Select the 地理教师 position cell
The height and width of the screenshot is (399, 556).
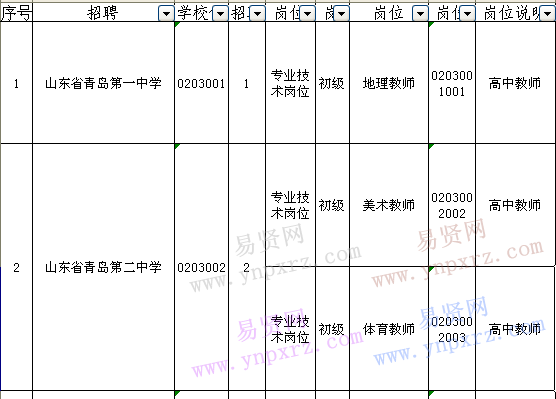coord(389,83)
